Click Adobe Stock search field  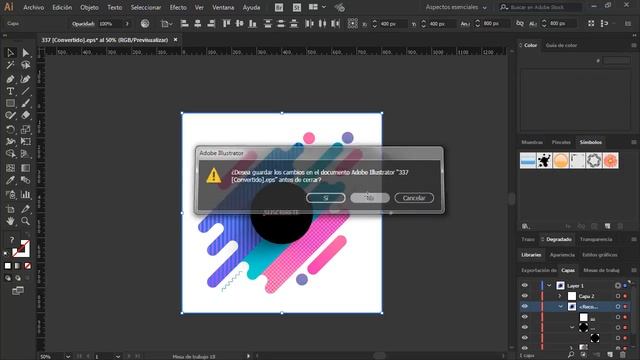[541, 7]
